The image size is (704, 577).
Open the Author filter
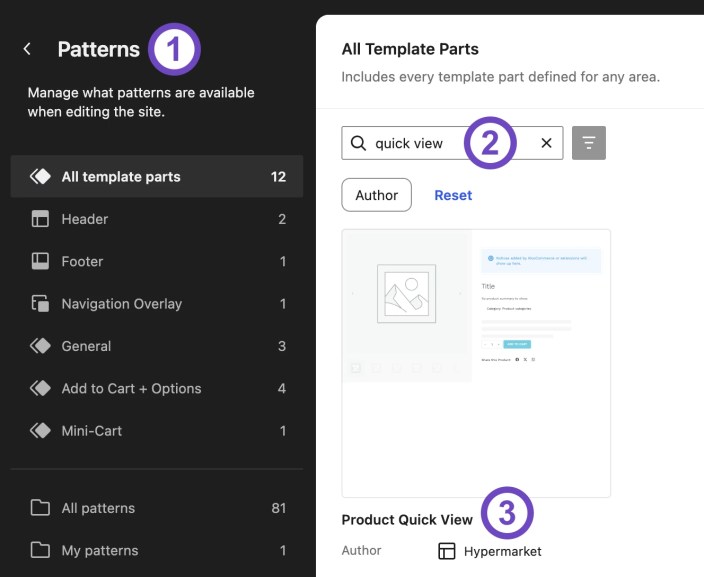pos(376,195)
